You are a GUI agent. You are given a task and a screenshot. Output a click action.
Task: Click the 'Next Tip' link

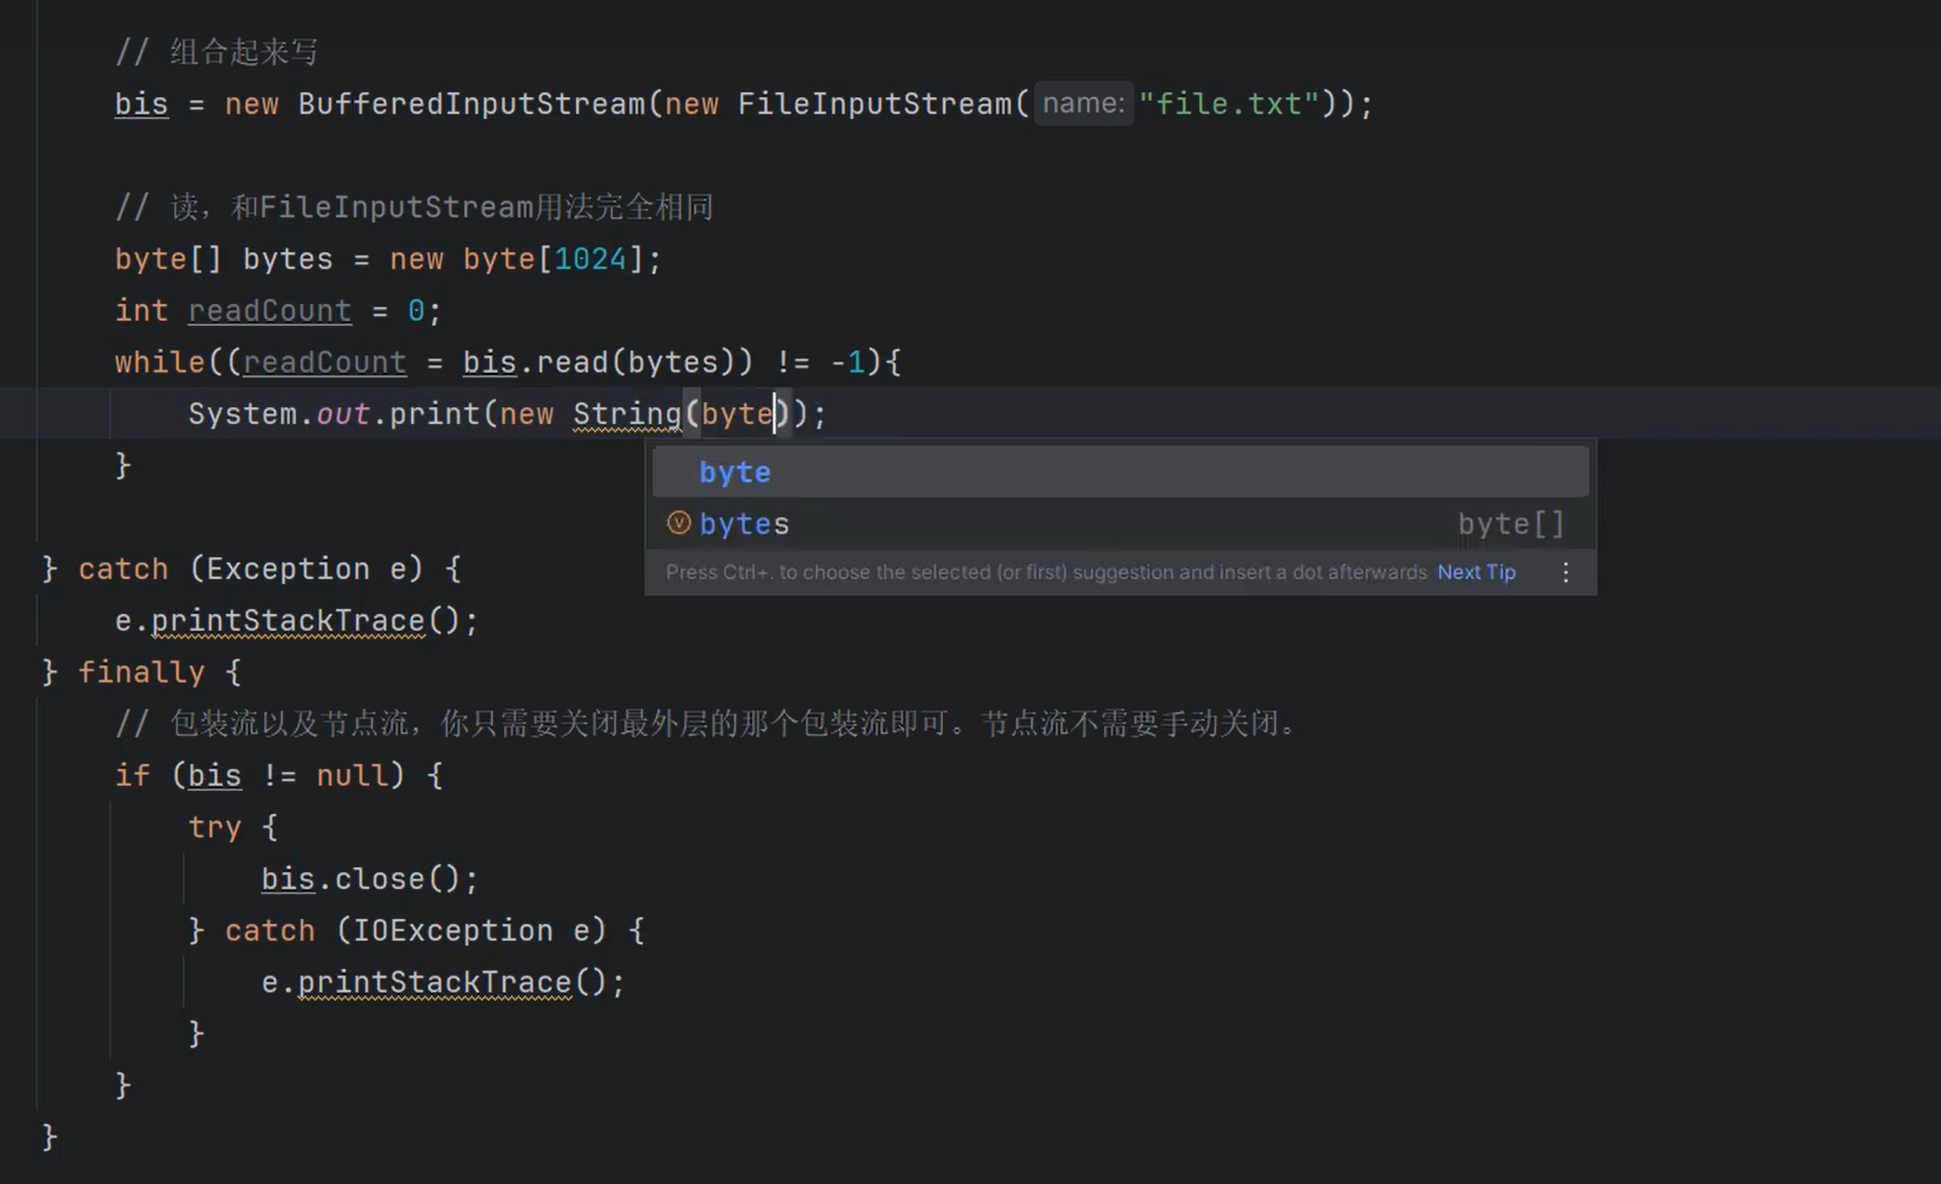click(x=1476, y=572)
